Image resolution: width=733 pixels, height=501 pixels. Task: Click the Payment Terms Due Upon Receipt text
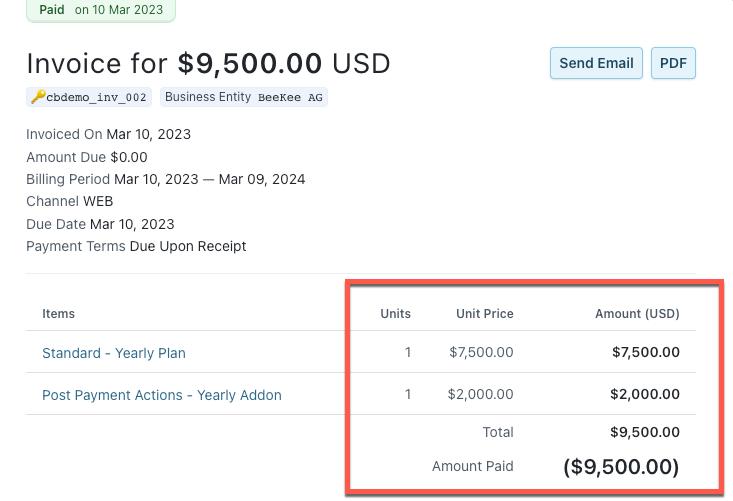187,246
